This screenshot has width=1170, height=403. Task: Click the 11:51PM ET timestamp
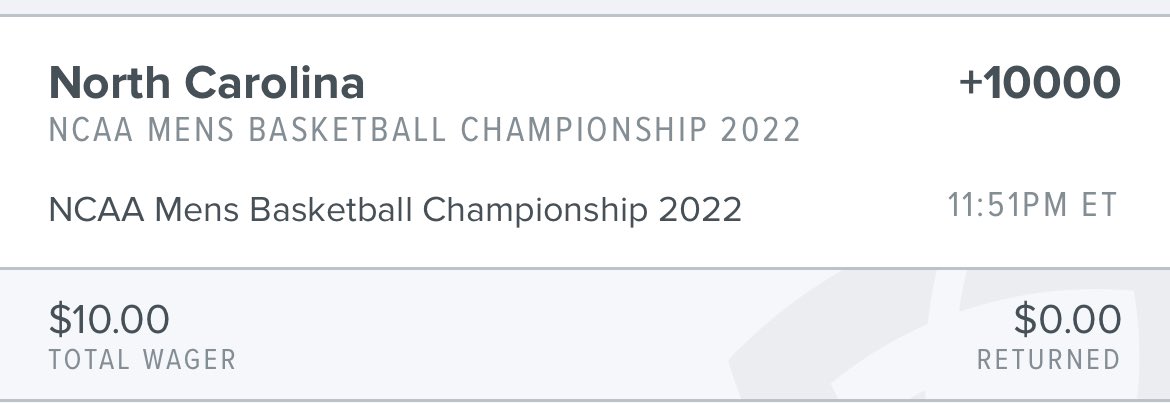point(1033,207)
